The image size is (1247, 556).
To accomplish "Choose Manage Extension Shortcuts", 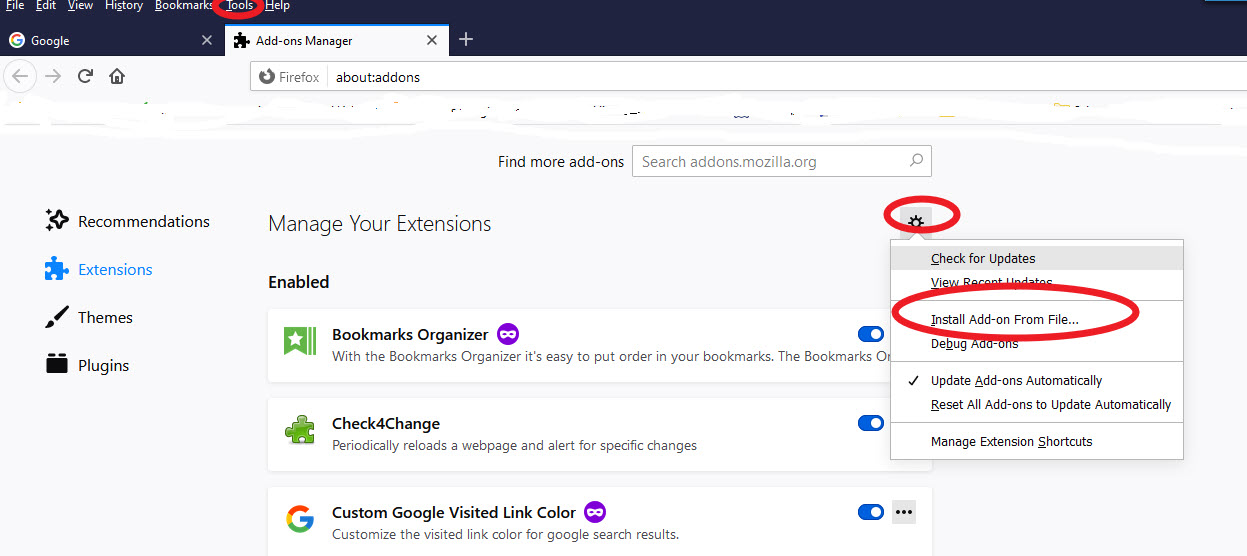I will (x=1037, y=442).
